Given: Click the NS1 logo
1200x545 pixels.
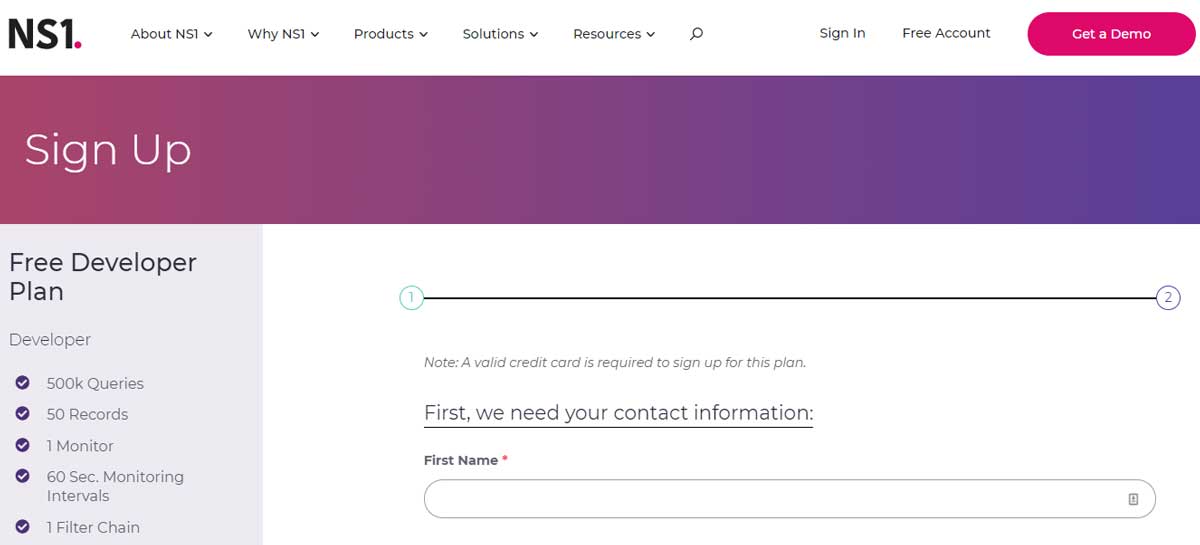Looking at the screenshot, I should click(45, 34).
